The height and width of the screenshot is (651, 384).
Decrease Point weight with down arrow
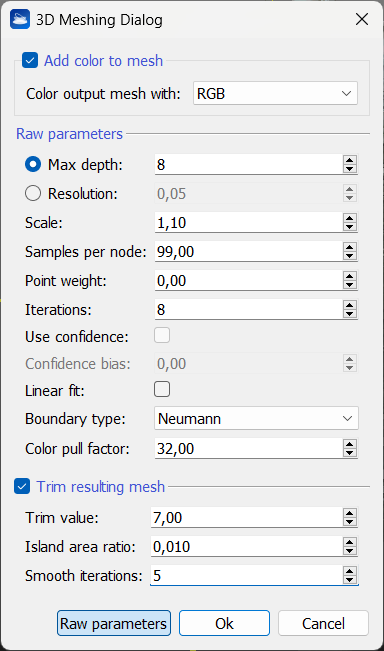click(350, 285)
